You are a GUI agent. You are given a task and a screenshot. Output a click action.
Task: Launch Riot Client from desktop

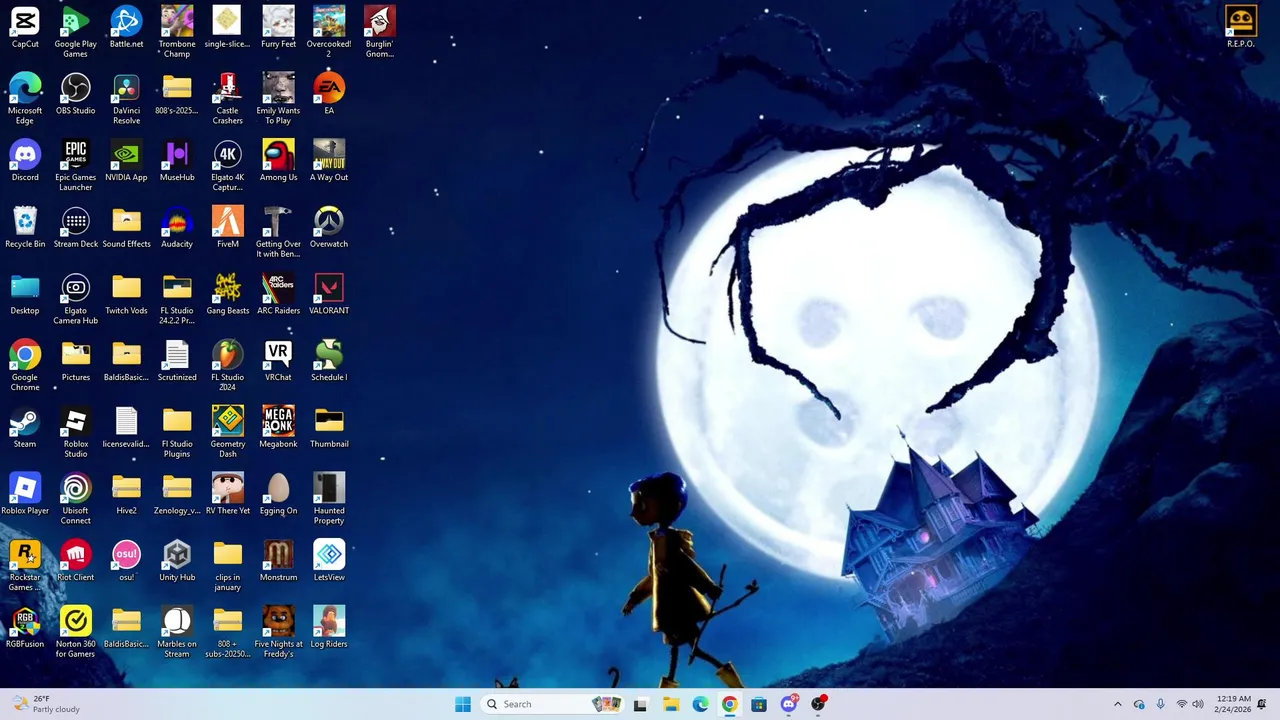click(75, 562)
